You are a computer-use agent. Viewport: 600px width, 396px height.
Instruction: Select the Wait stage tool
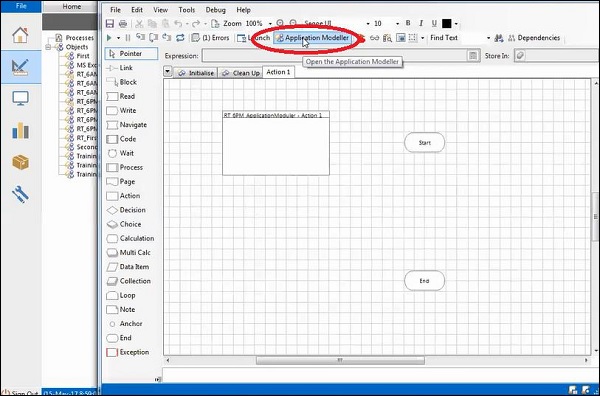pos(121,153)
